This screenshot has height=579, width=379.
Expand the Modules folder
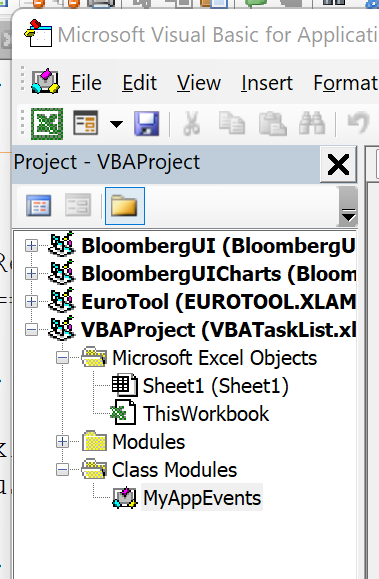pyautogui.click(x=62, y=442)
